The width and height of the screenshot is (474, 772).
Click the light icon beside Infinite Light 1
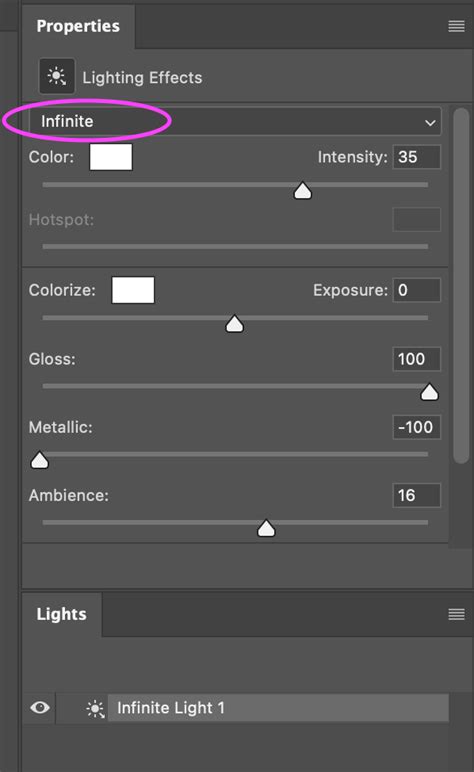95,708
